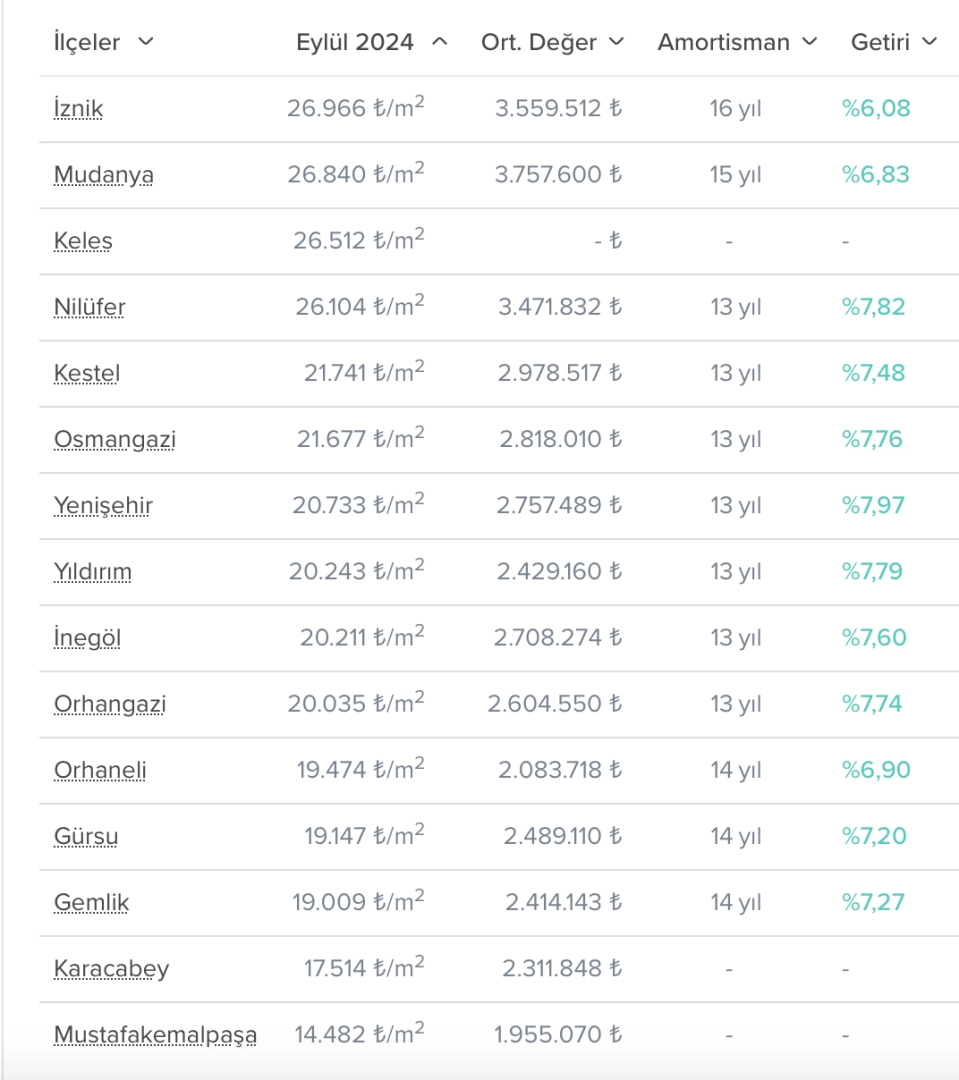View the Orhangazi district page
Screen dimensions: 959x1080
tap(110, 704)
